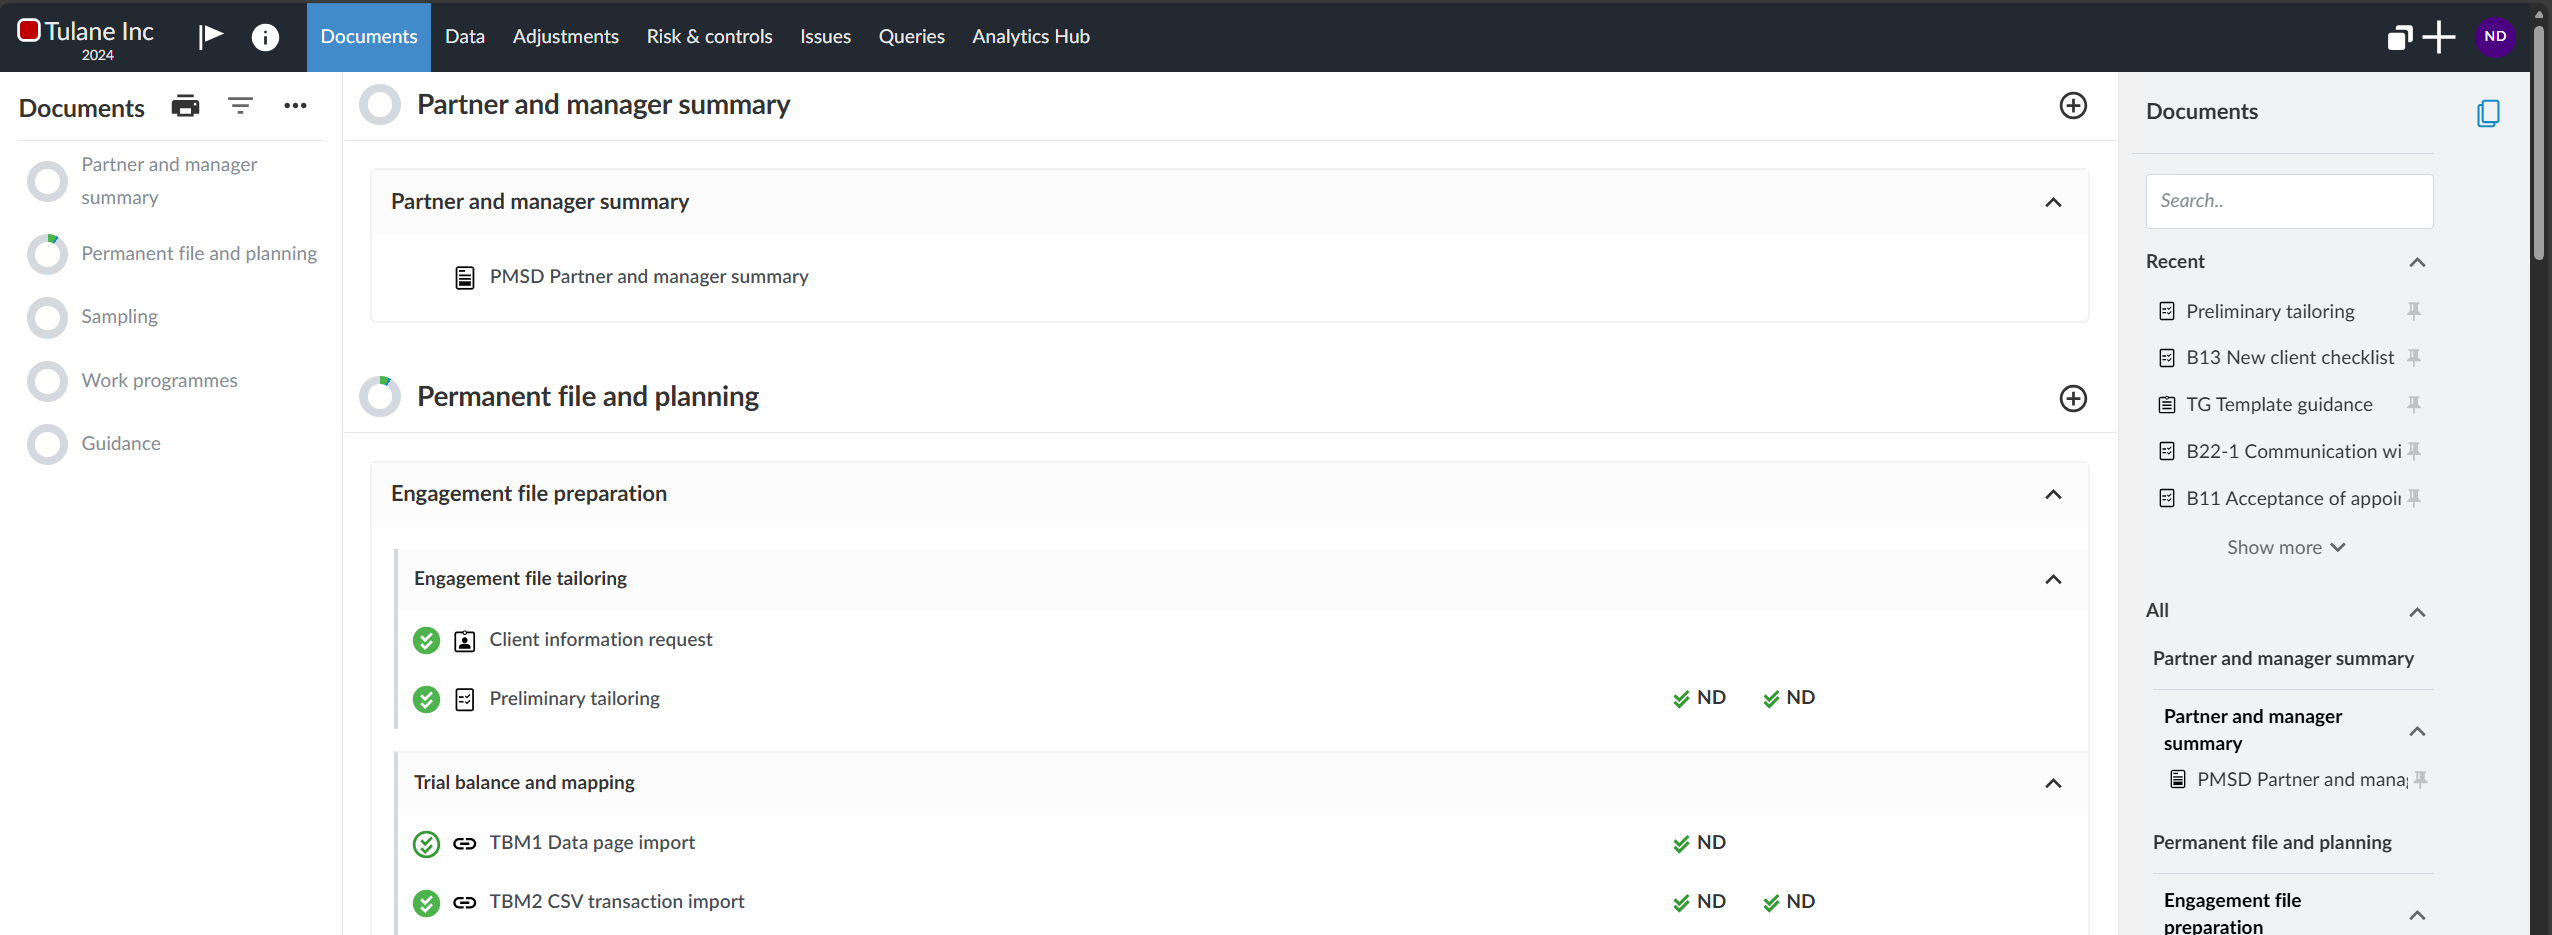2552x935 pixels.
Task: Go to the Adjustments tab
Action: tap(566, 37)
